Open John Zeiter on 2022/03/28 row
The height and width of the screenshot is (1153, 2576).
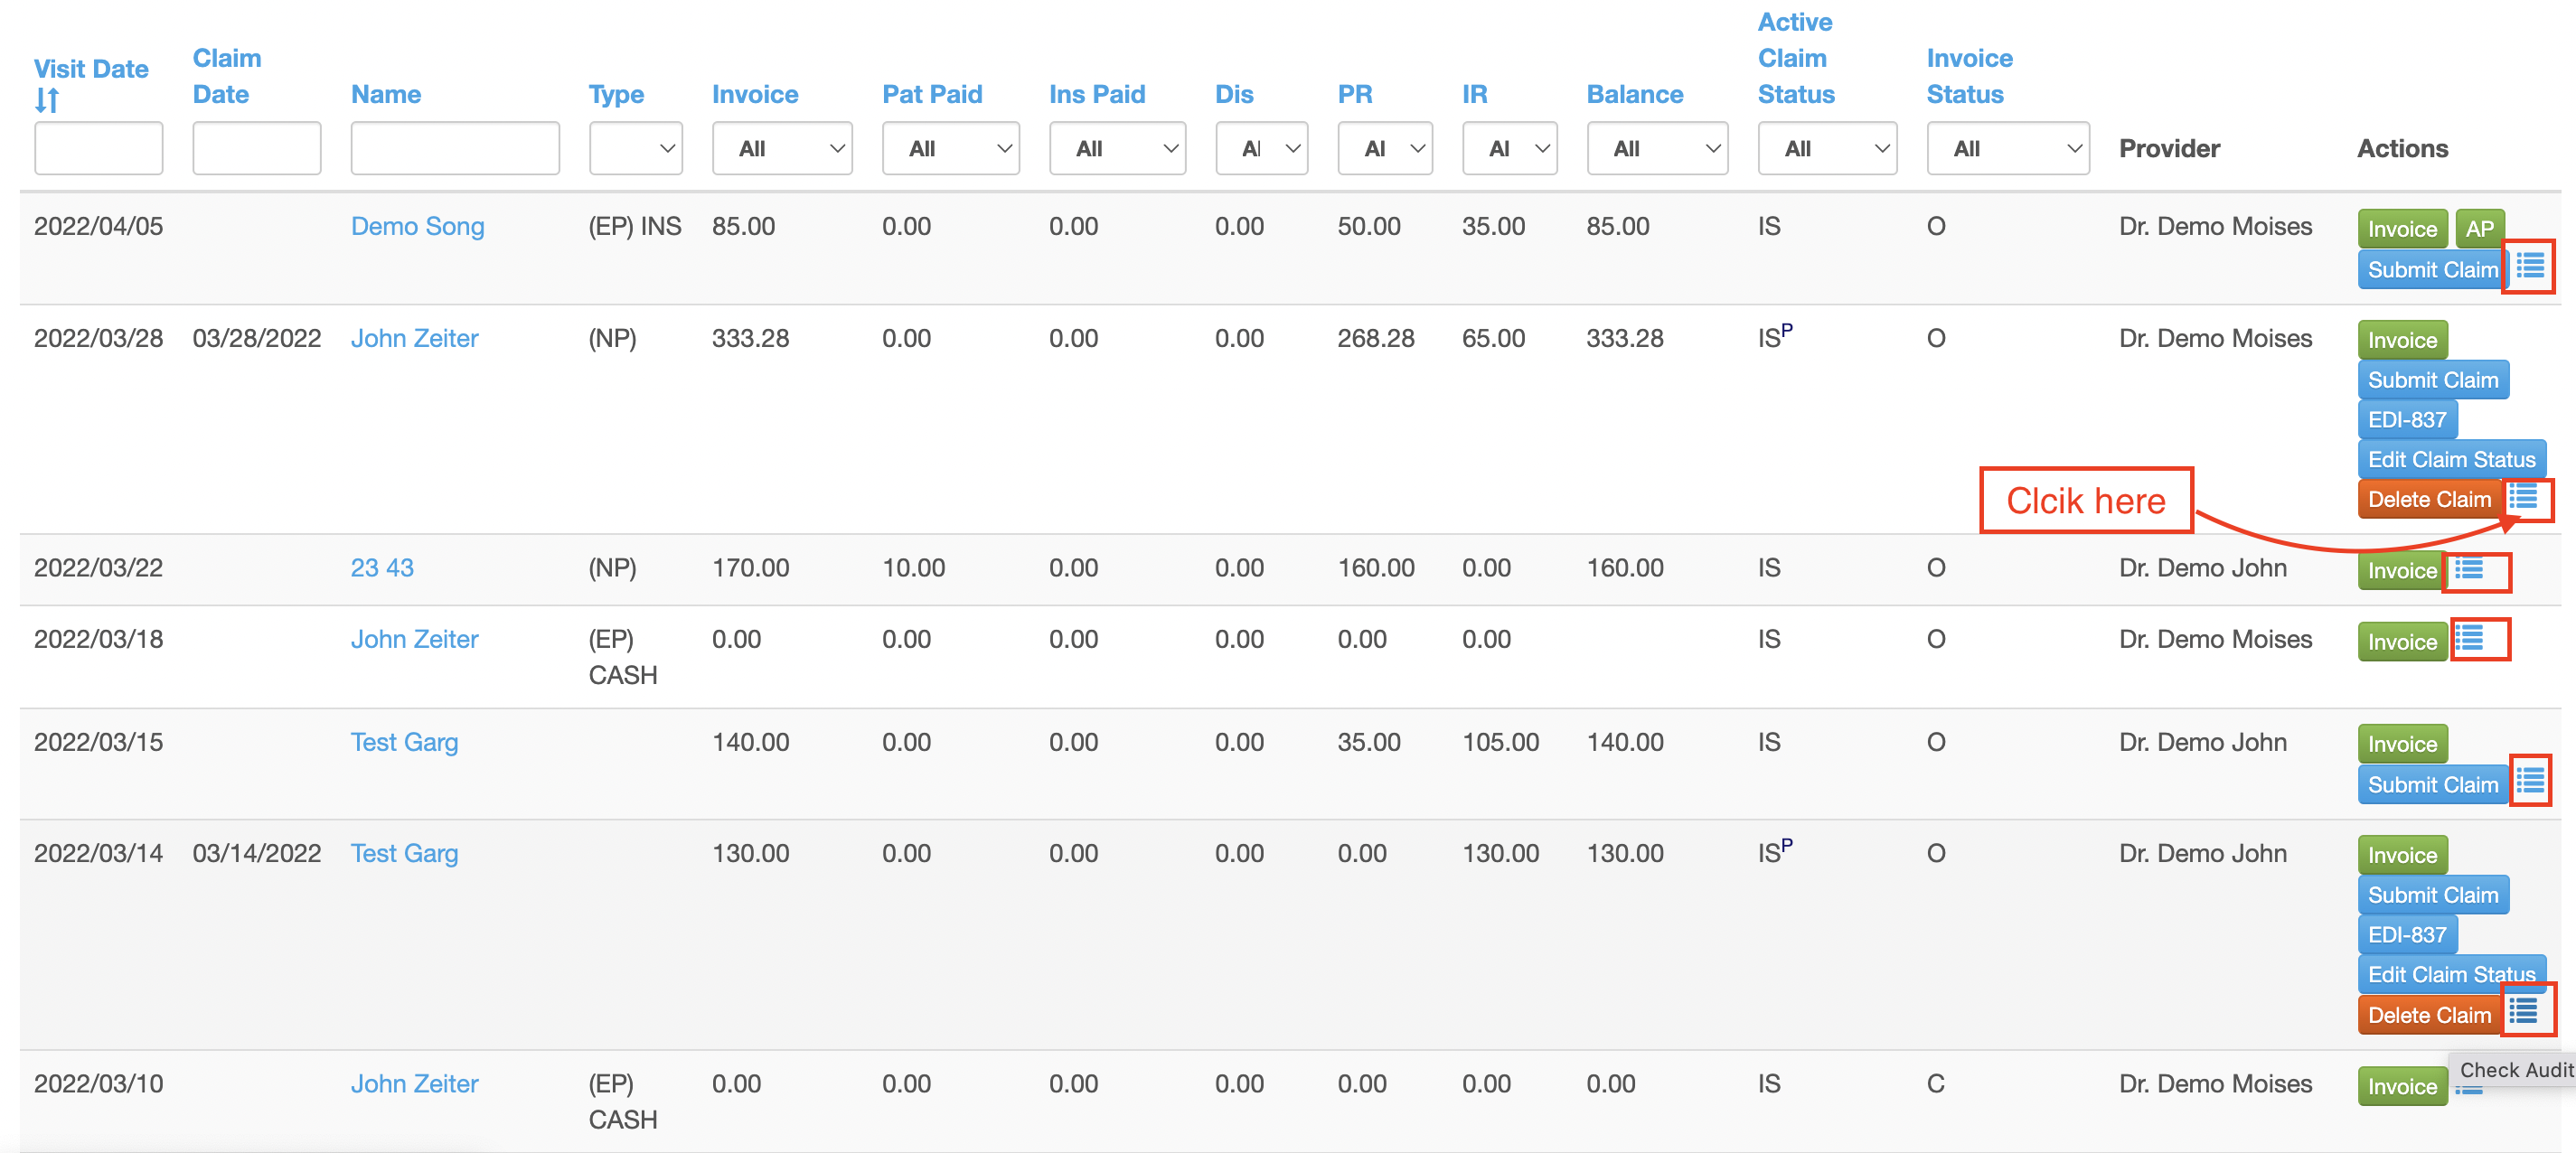coord(414,338)
